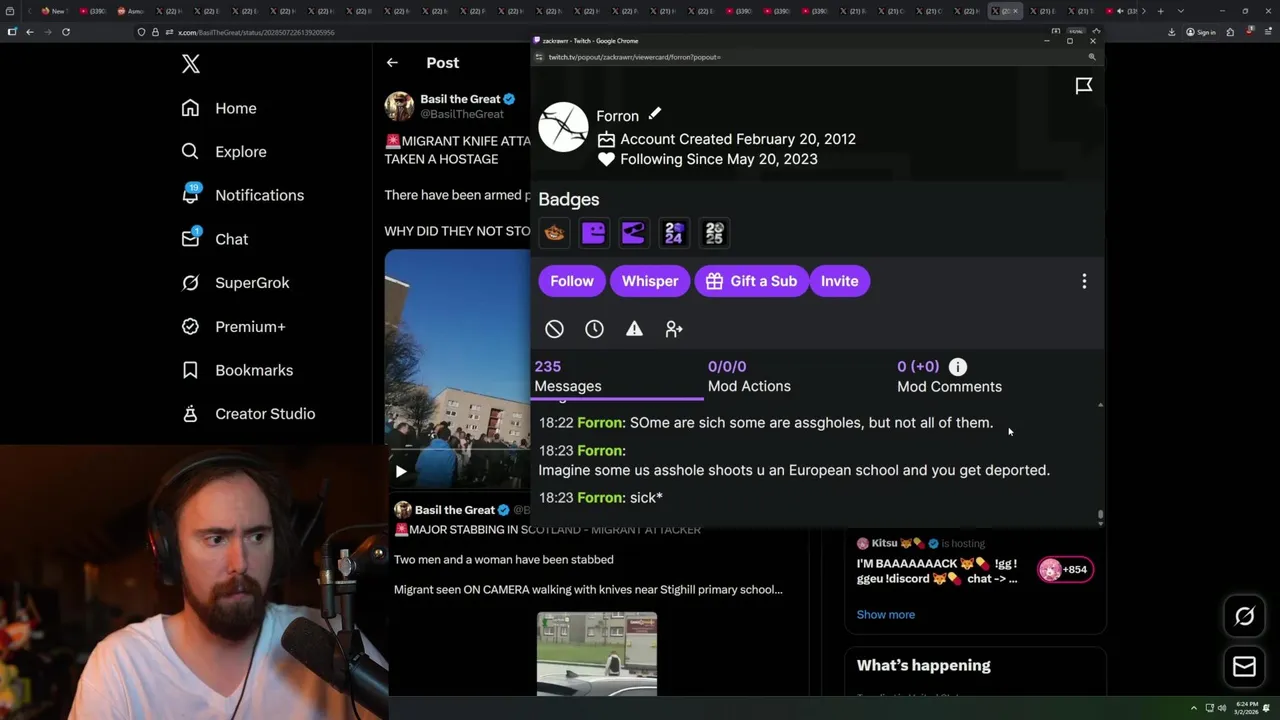Viewport: 1280px width, 720px height.
Task: Select the 235 Messages tab
Action: 618,377
